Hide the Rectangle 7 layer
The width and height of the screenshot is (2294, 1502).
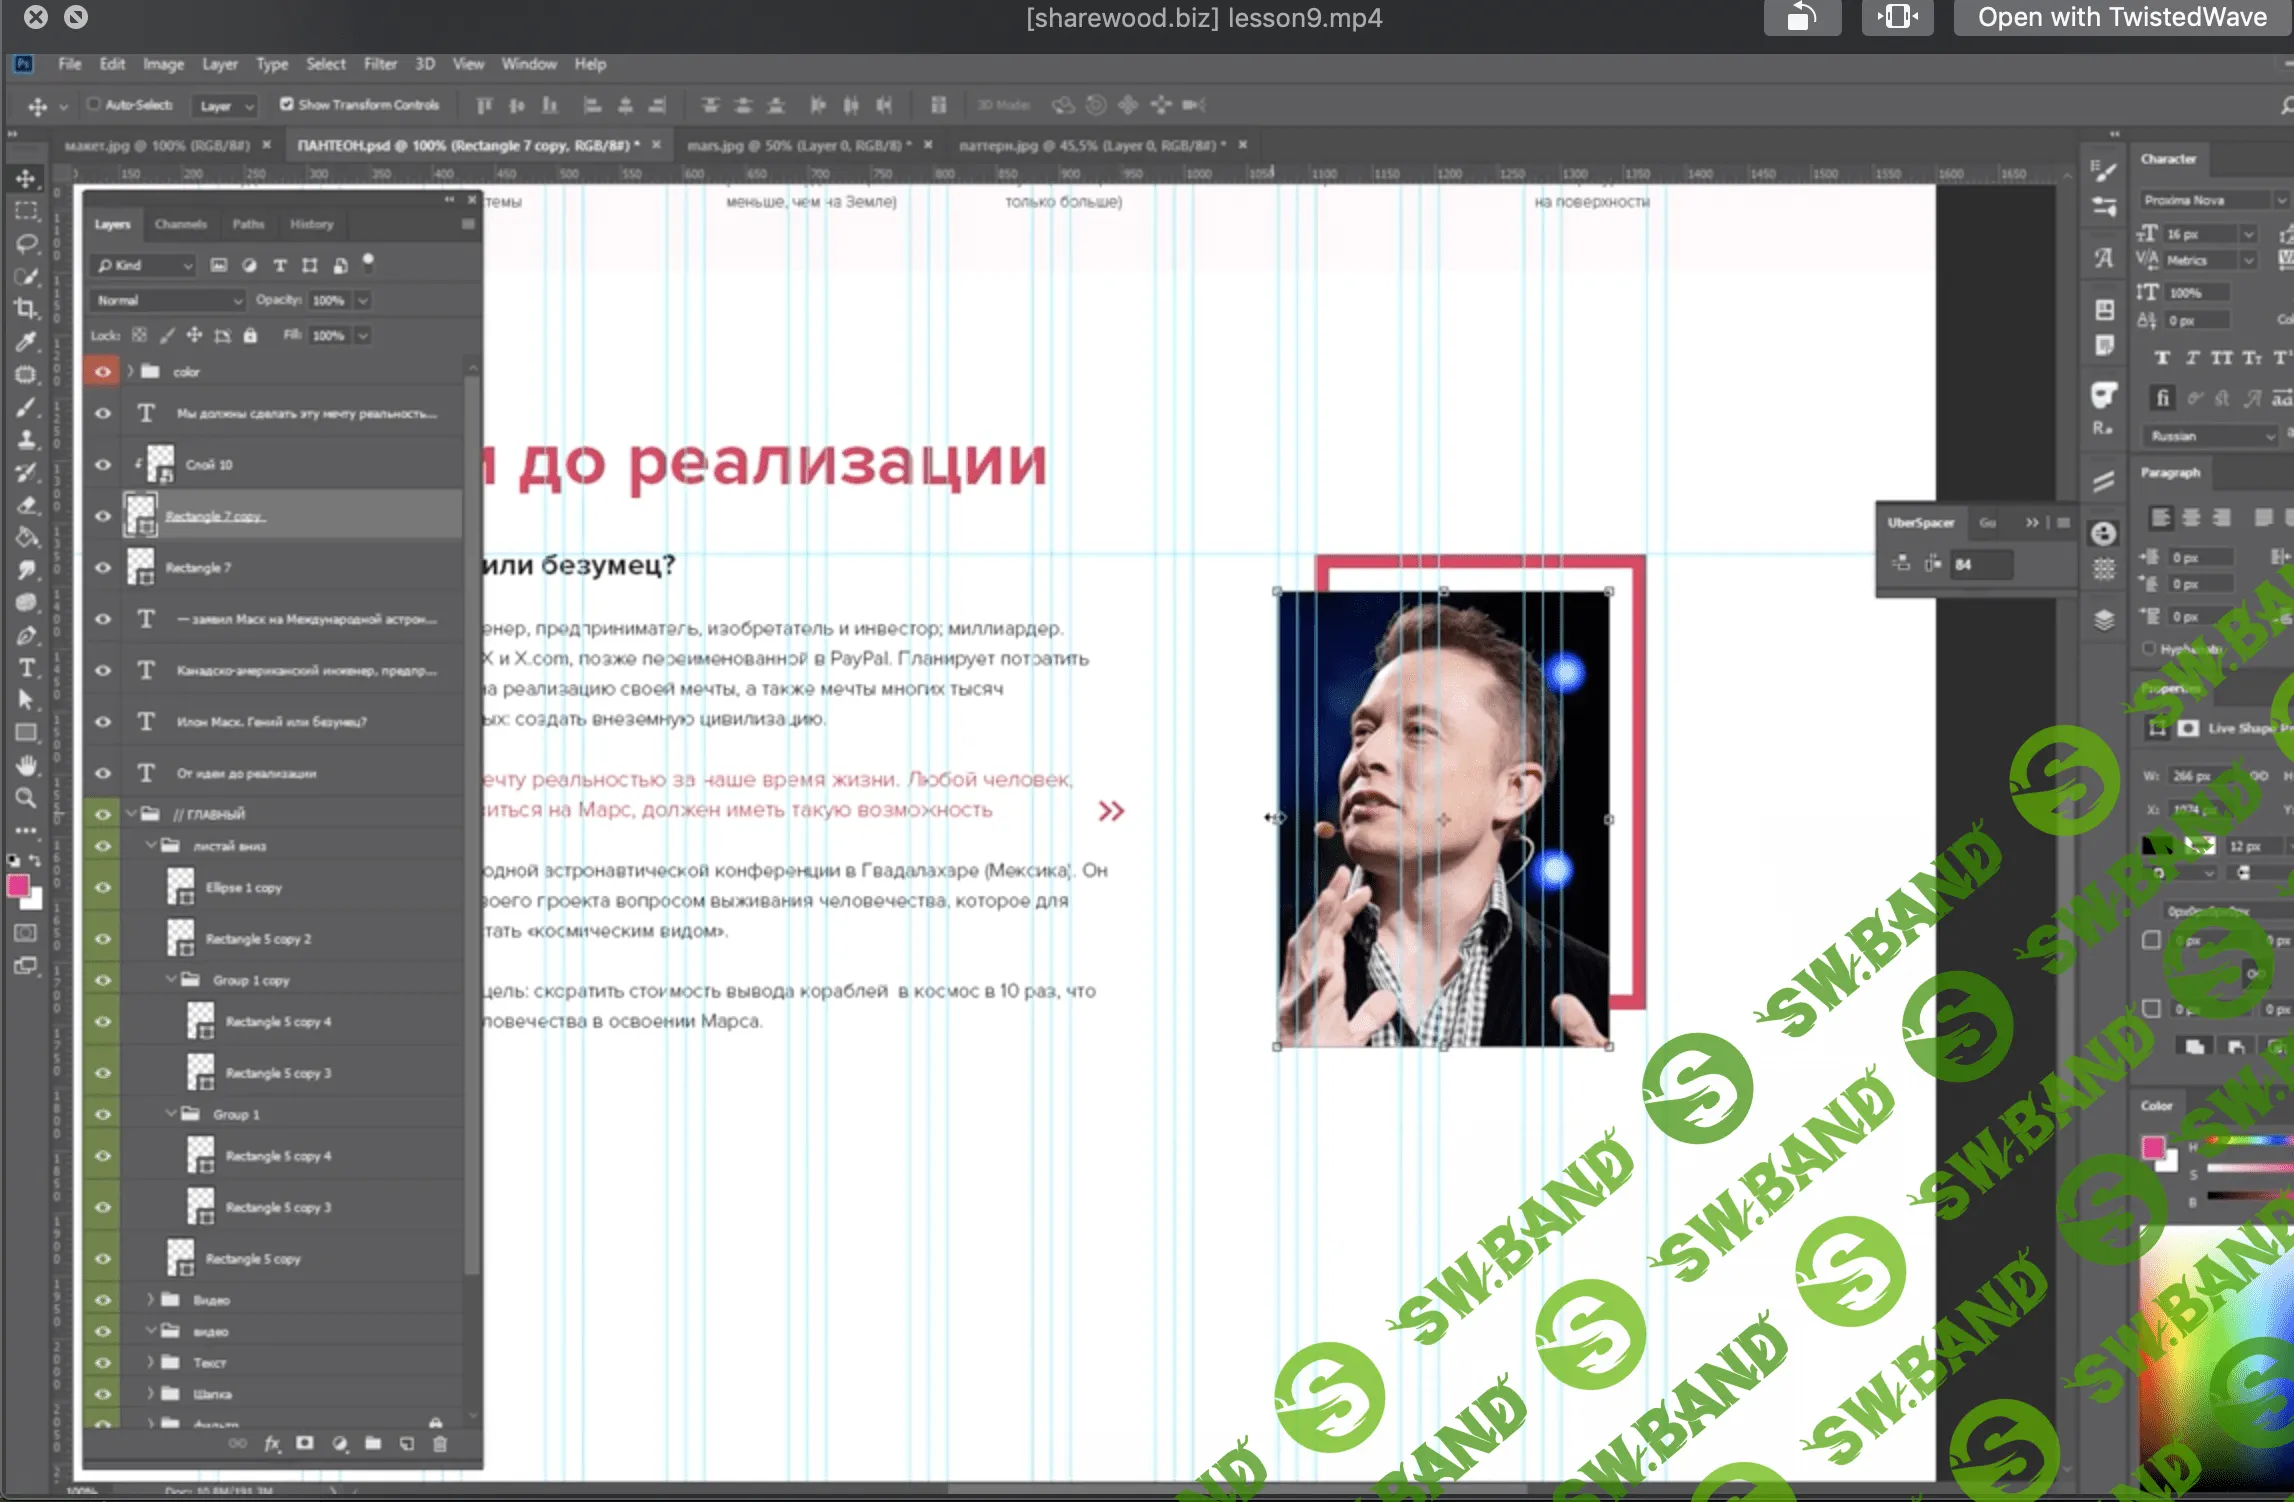pyautogui.click(x=102, y=567)
